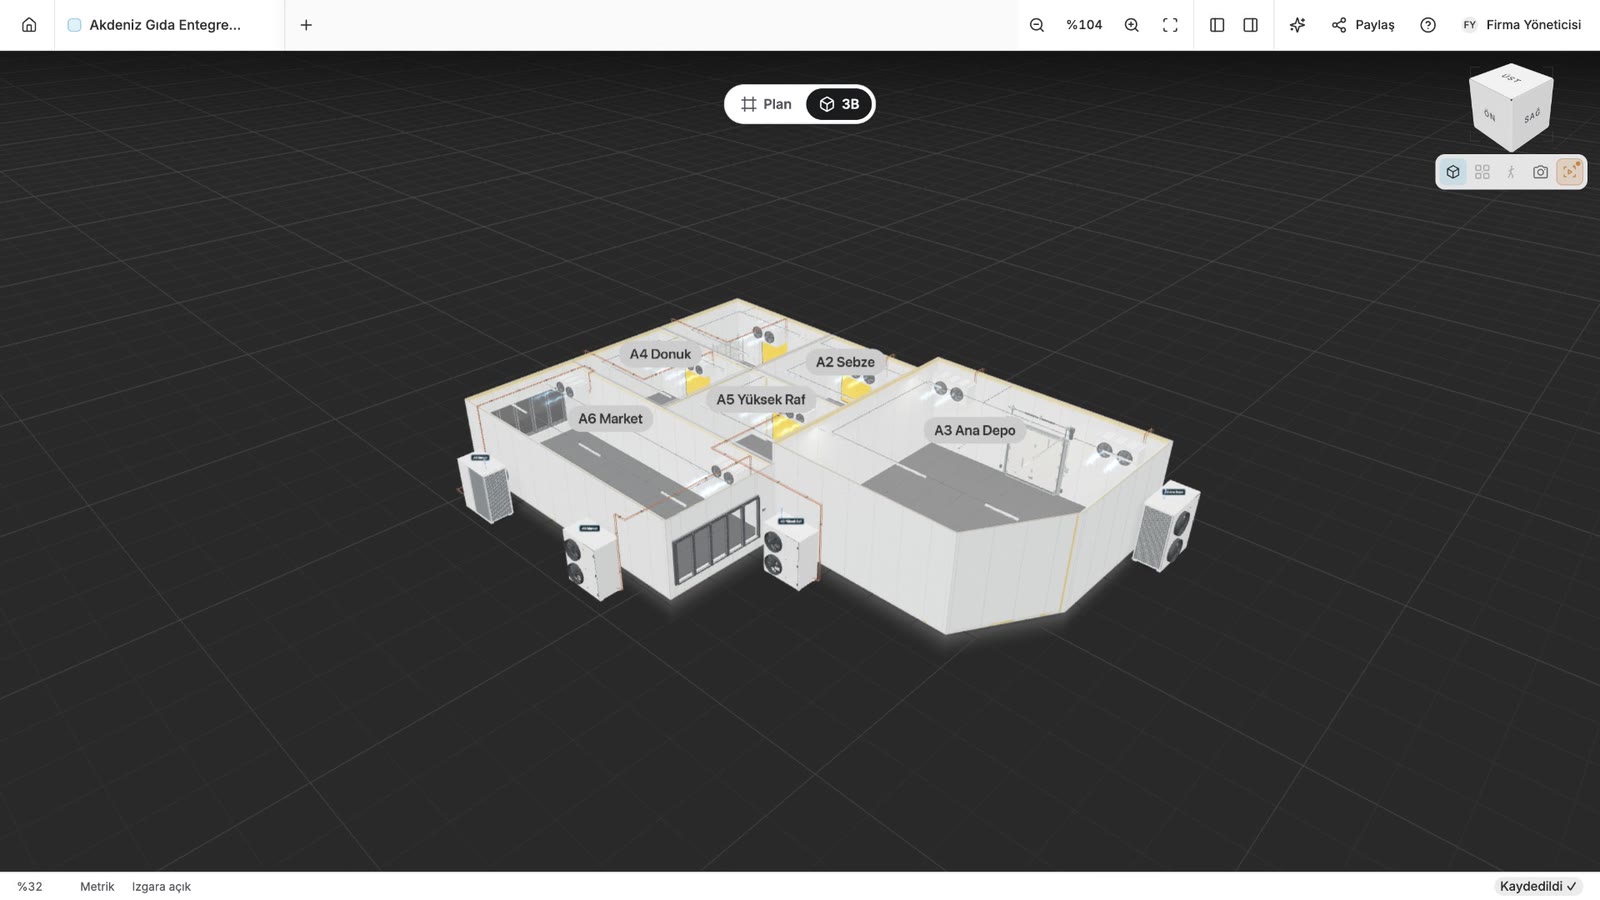
Task: Select the 3D cube perspective view icon
Action: point(1453,172)
